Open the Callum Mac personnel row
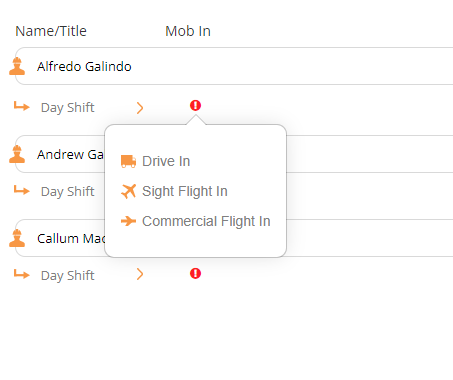The width and height of the screenshot is (453, 380). (234, 238)
